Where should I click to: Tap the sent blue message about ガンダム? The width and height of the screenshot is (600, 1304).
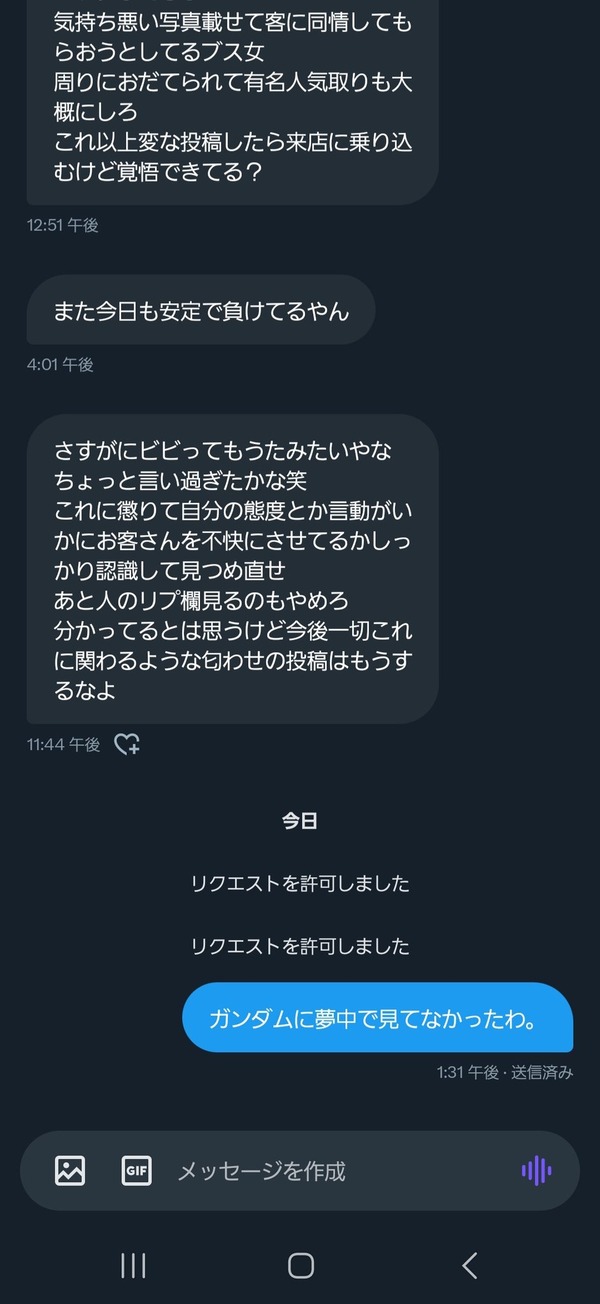pos(377,1018)
